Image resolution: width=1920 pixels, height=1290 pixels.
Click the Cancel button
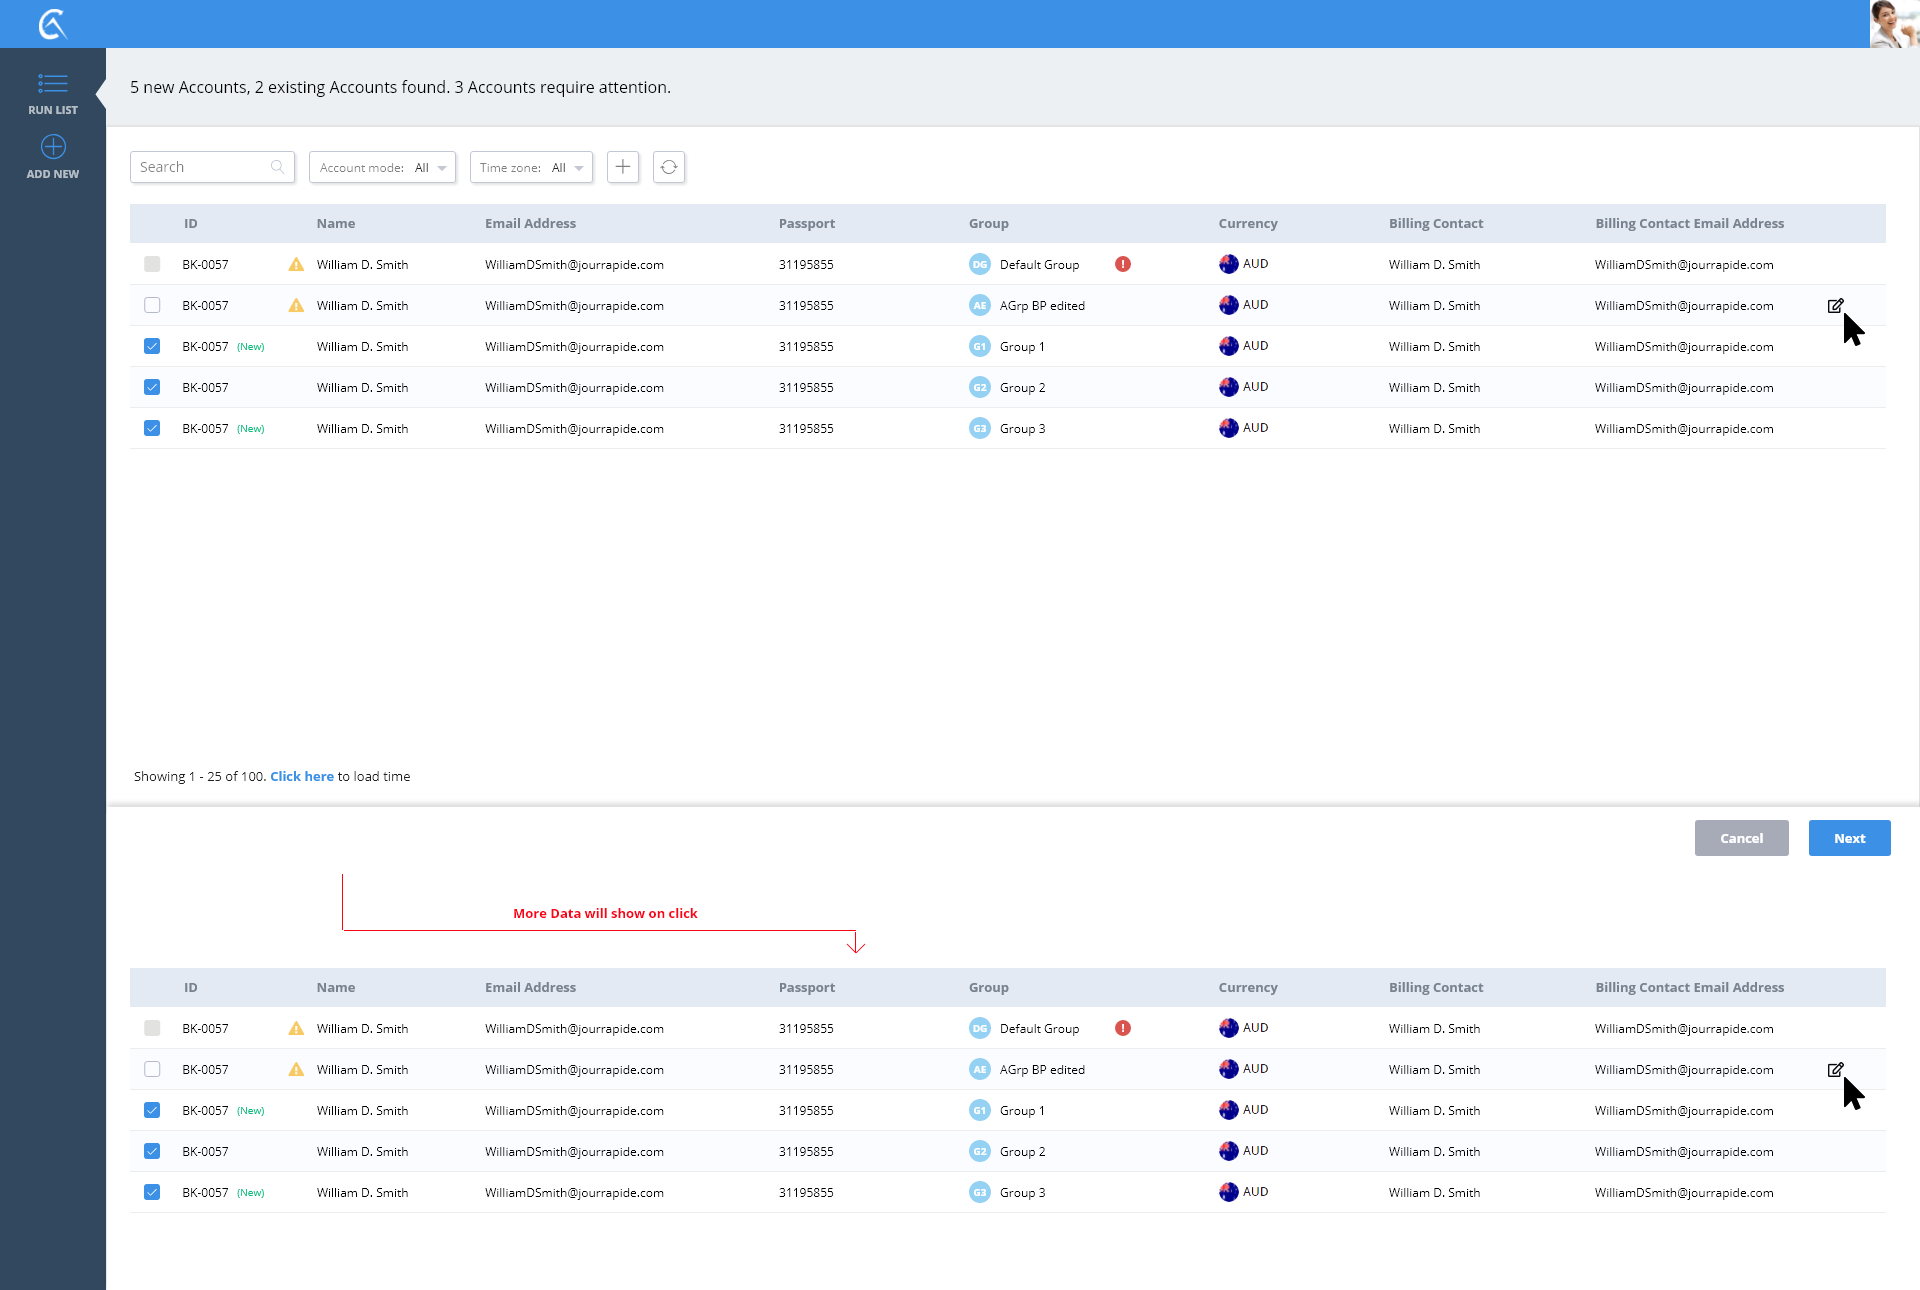click(1741, 838)
